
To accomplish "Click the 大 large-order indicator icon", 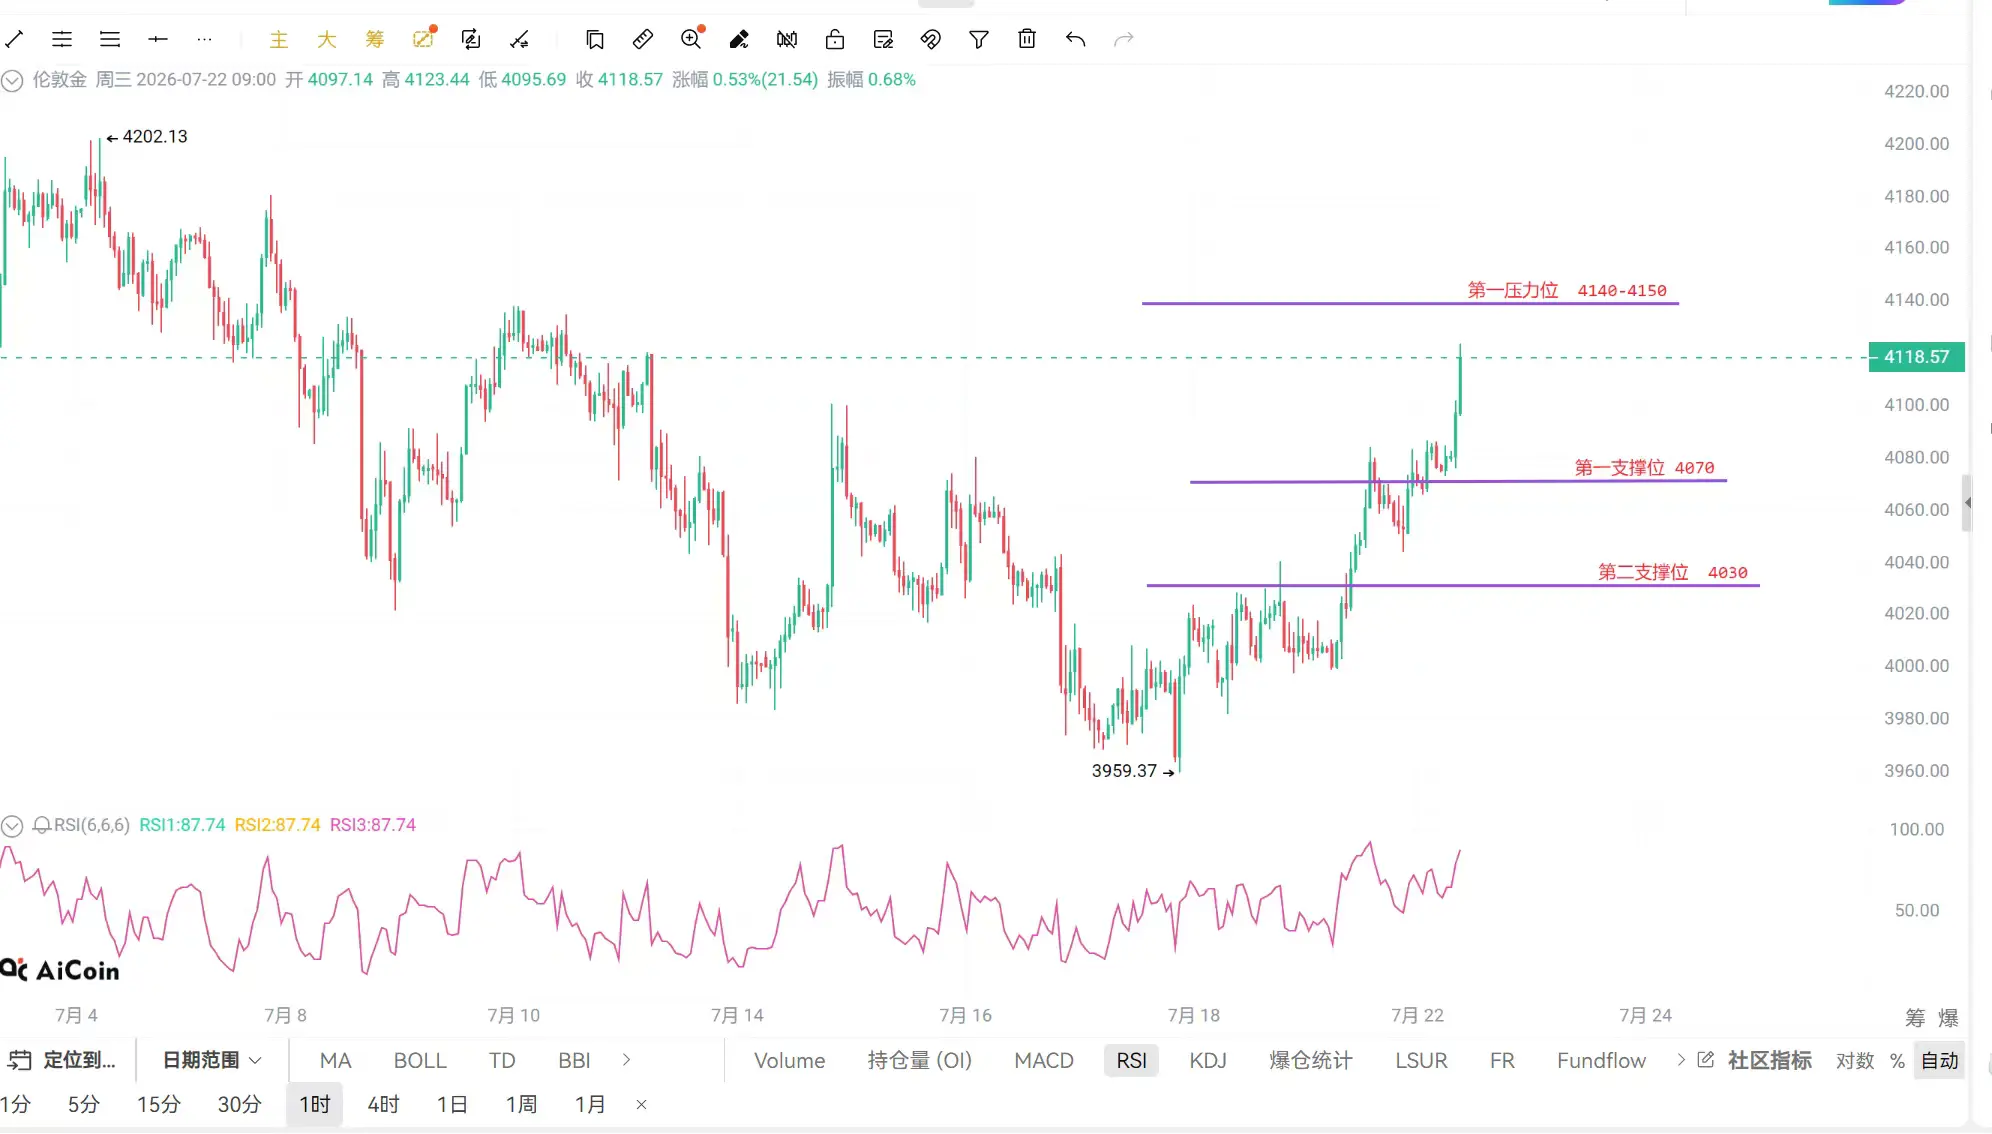I will tap(327, 39).
